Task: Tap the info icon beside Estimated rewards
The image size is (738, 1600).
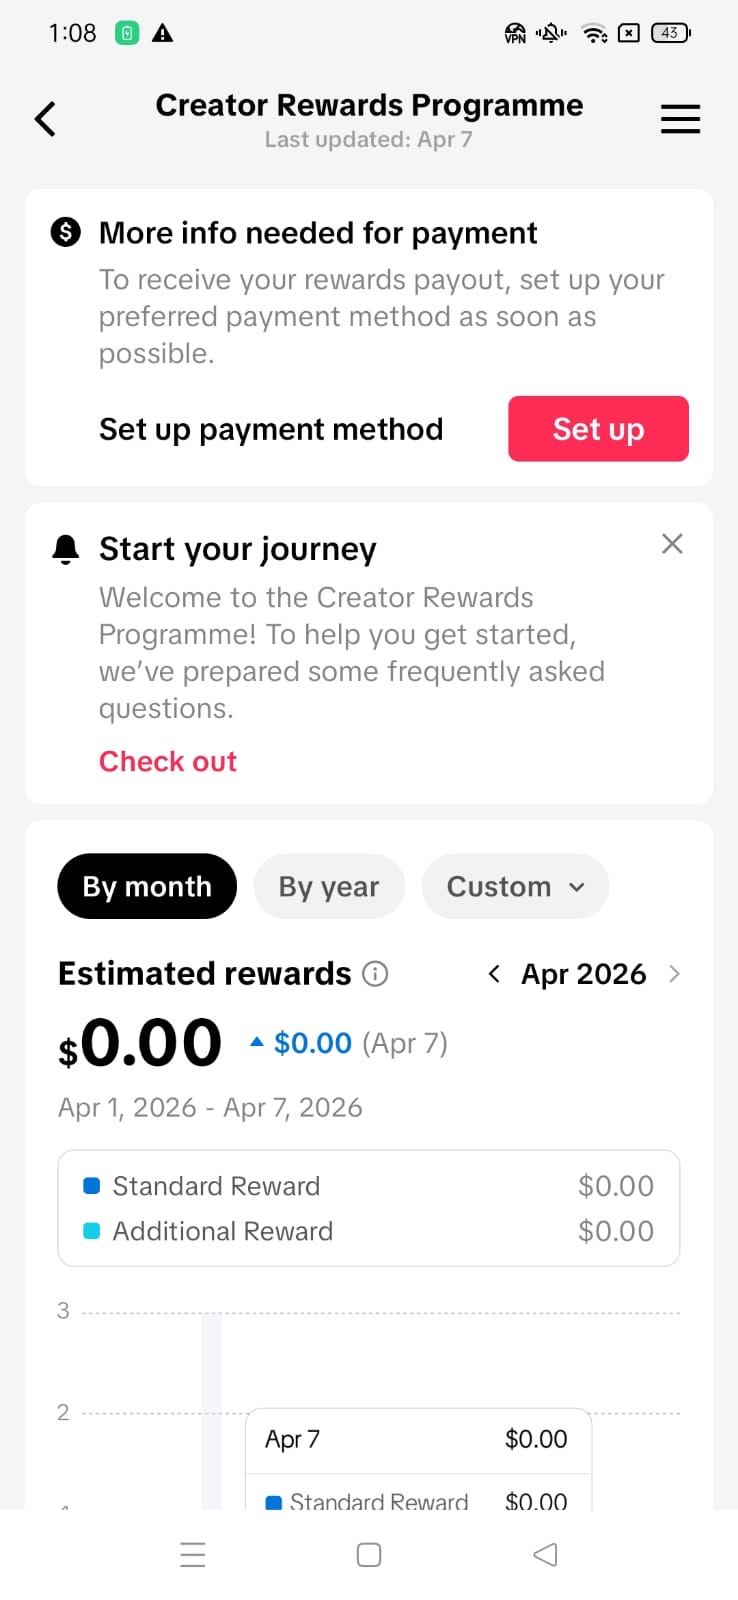Action: pyautogui.click(x=375, y=974)
